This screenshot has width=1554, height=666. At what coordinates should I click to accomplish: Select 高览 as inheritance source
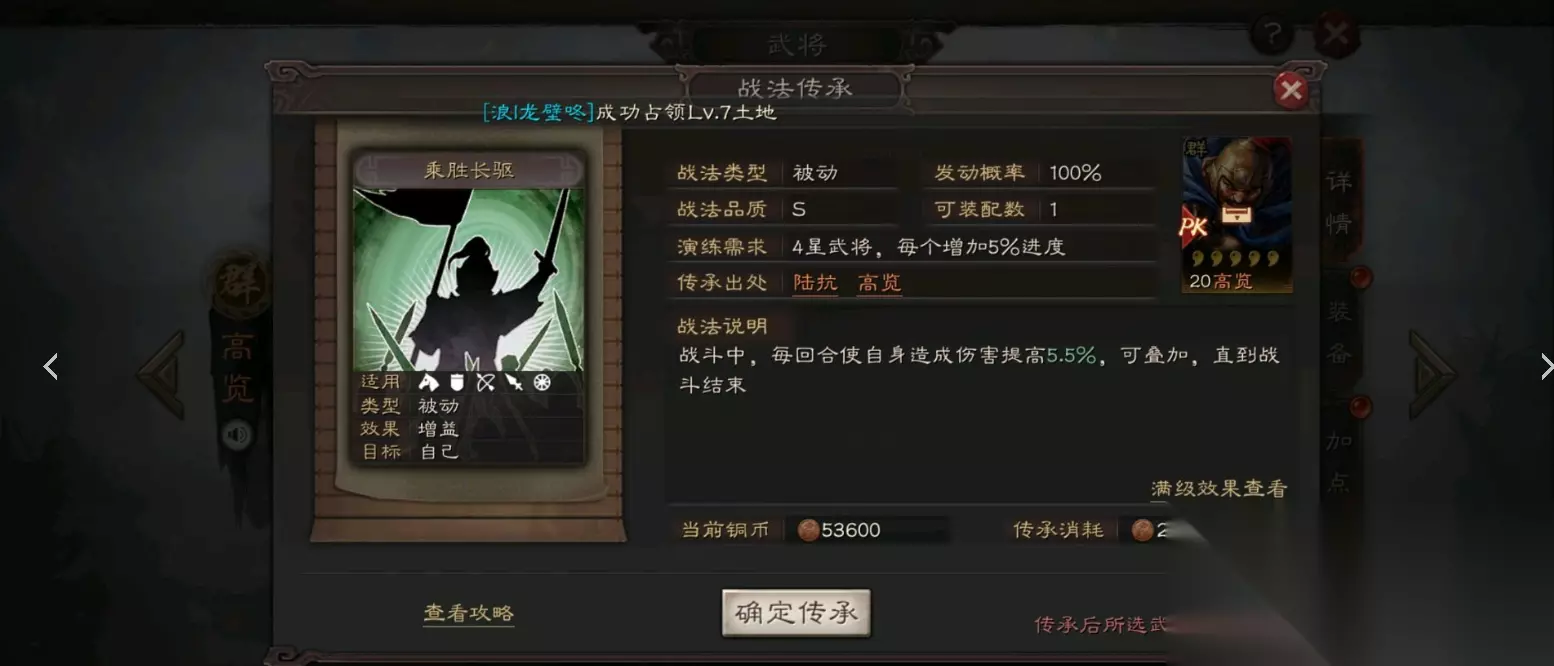click(x=879, y=283)
